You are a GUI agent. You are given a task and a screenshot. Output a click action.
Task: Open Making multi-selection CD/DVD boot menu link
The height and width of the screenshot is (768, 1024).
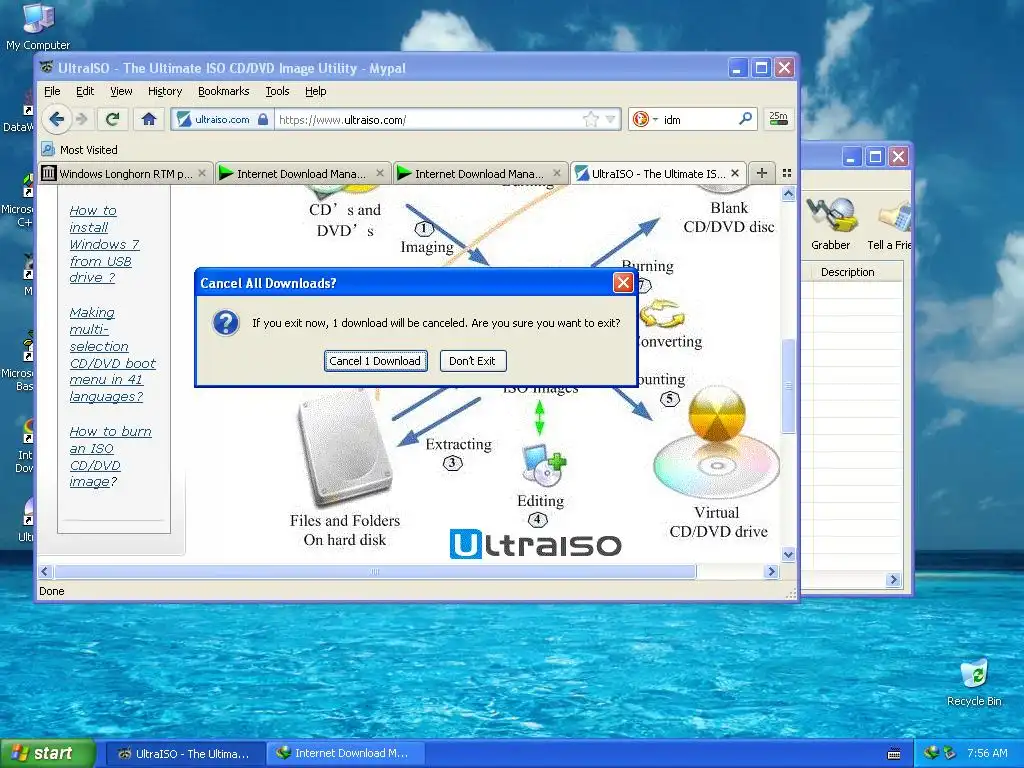tap(112, 354)
